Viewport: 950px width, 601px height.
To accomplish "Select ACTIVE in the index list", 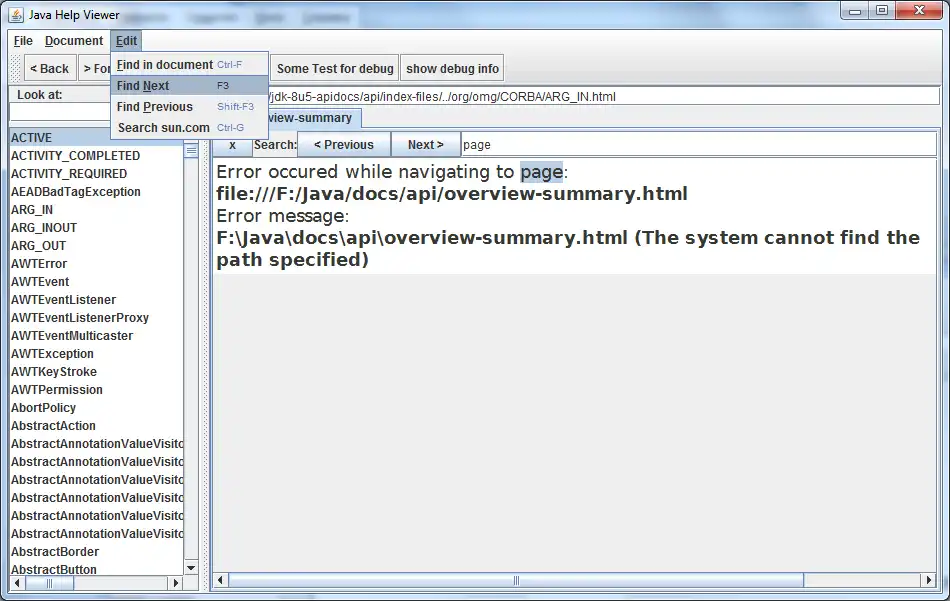I will 97,138.
